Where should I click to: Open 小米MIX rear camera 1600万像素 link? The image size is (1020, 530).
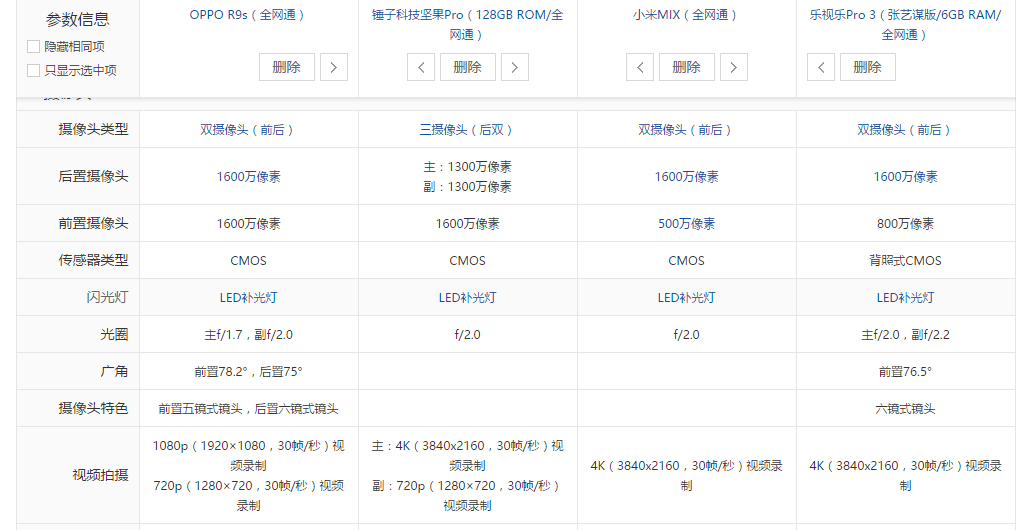[x=686, y=177]
